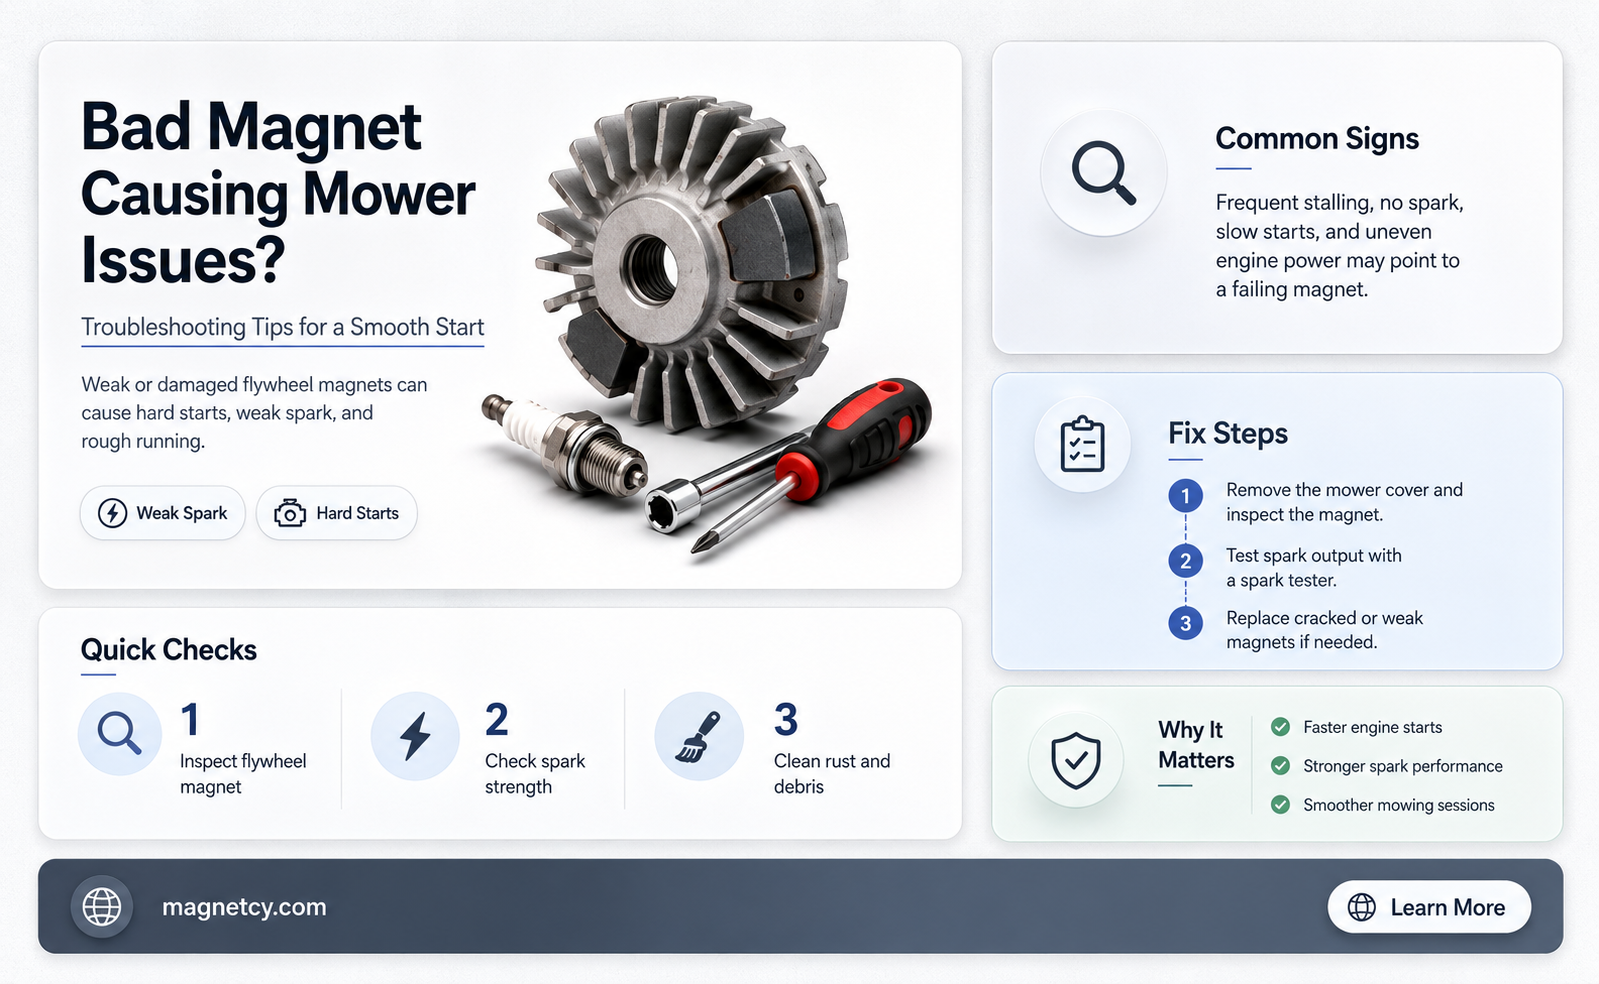Image resolution: width=1599 pixels, height=984 pixels.
Task: Select the Hard Starts chip
Action: [337, 513]
